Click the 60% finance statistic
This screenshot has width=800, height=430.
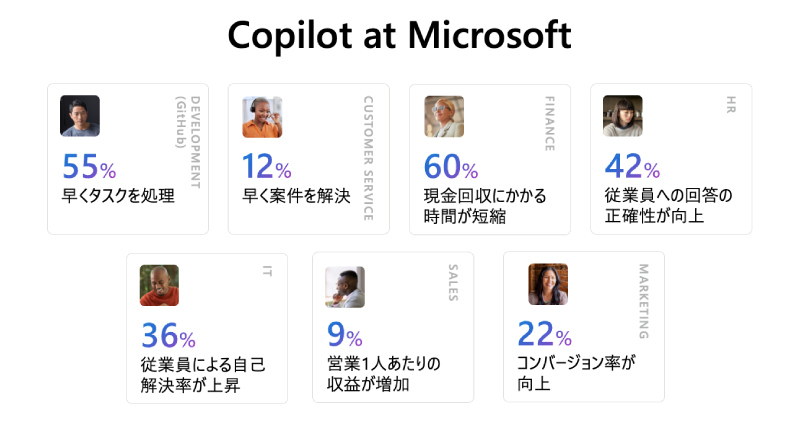coord(451,166)
